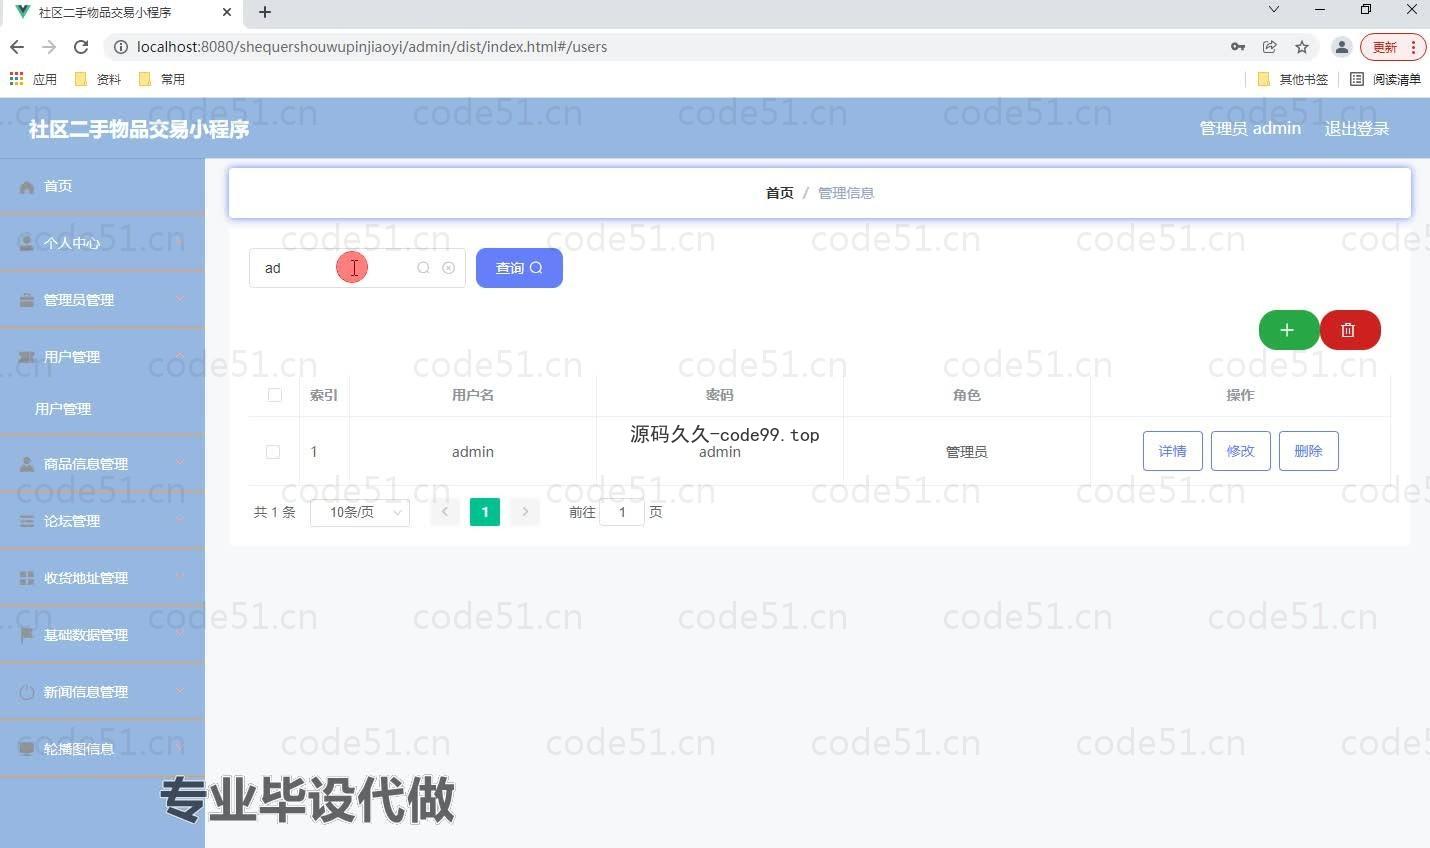The height and width of the screenshot is (848, 1430).
Task: Expand the 基础数据管理 submenu chevron
Action: click(x=180, y=634)
